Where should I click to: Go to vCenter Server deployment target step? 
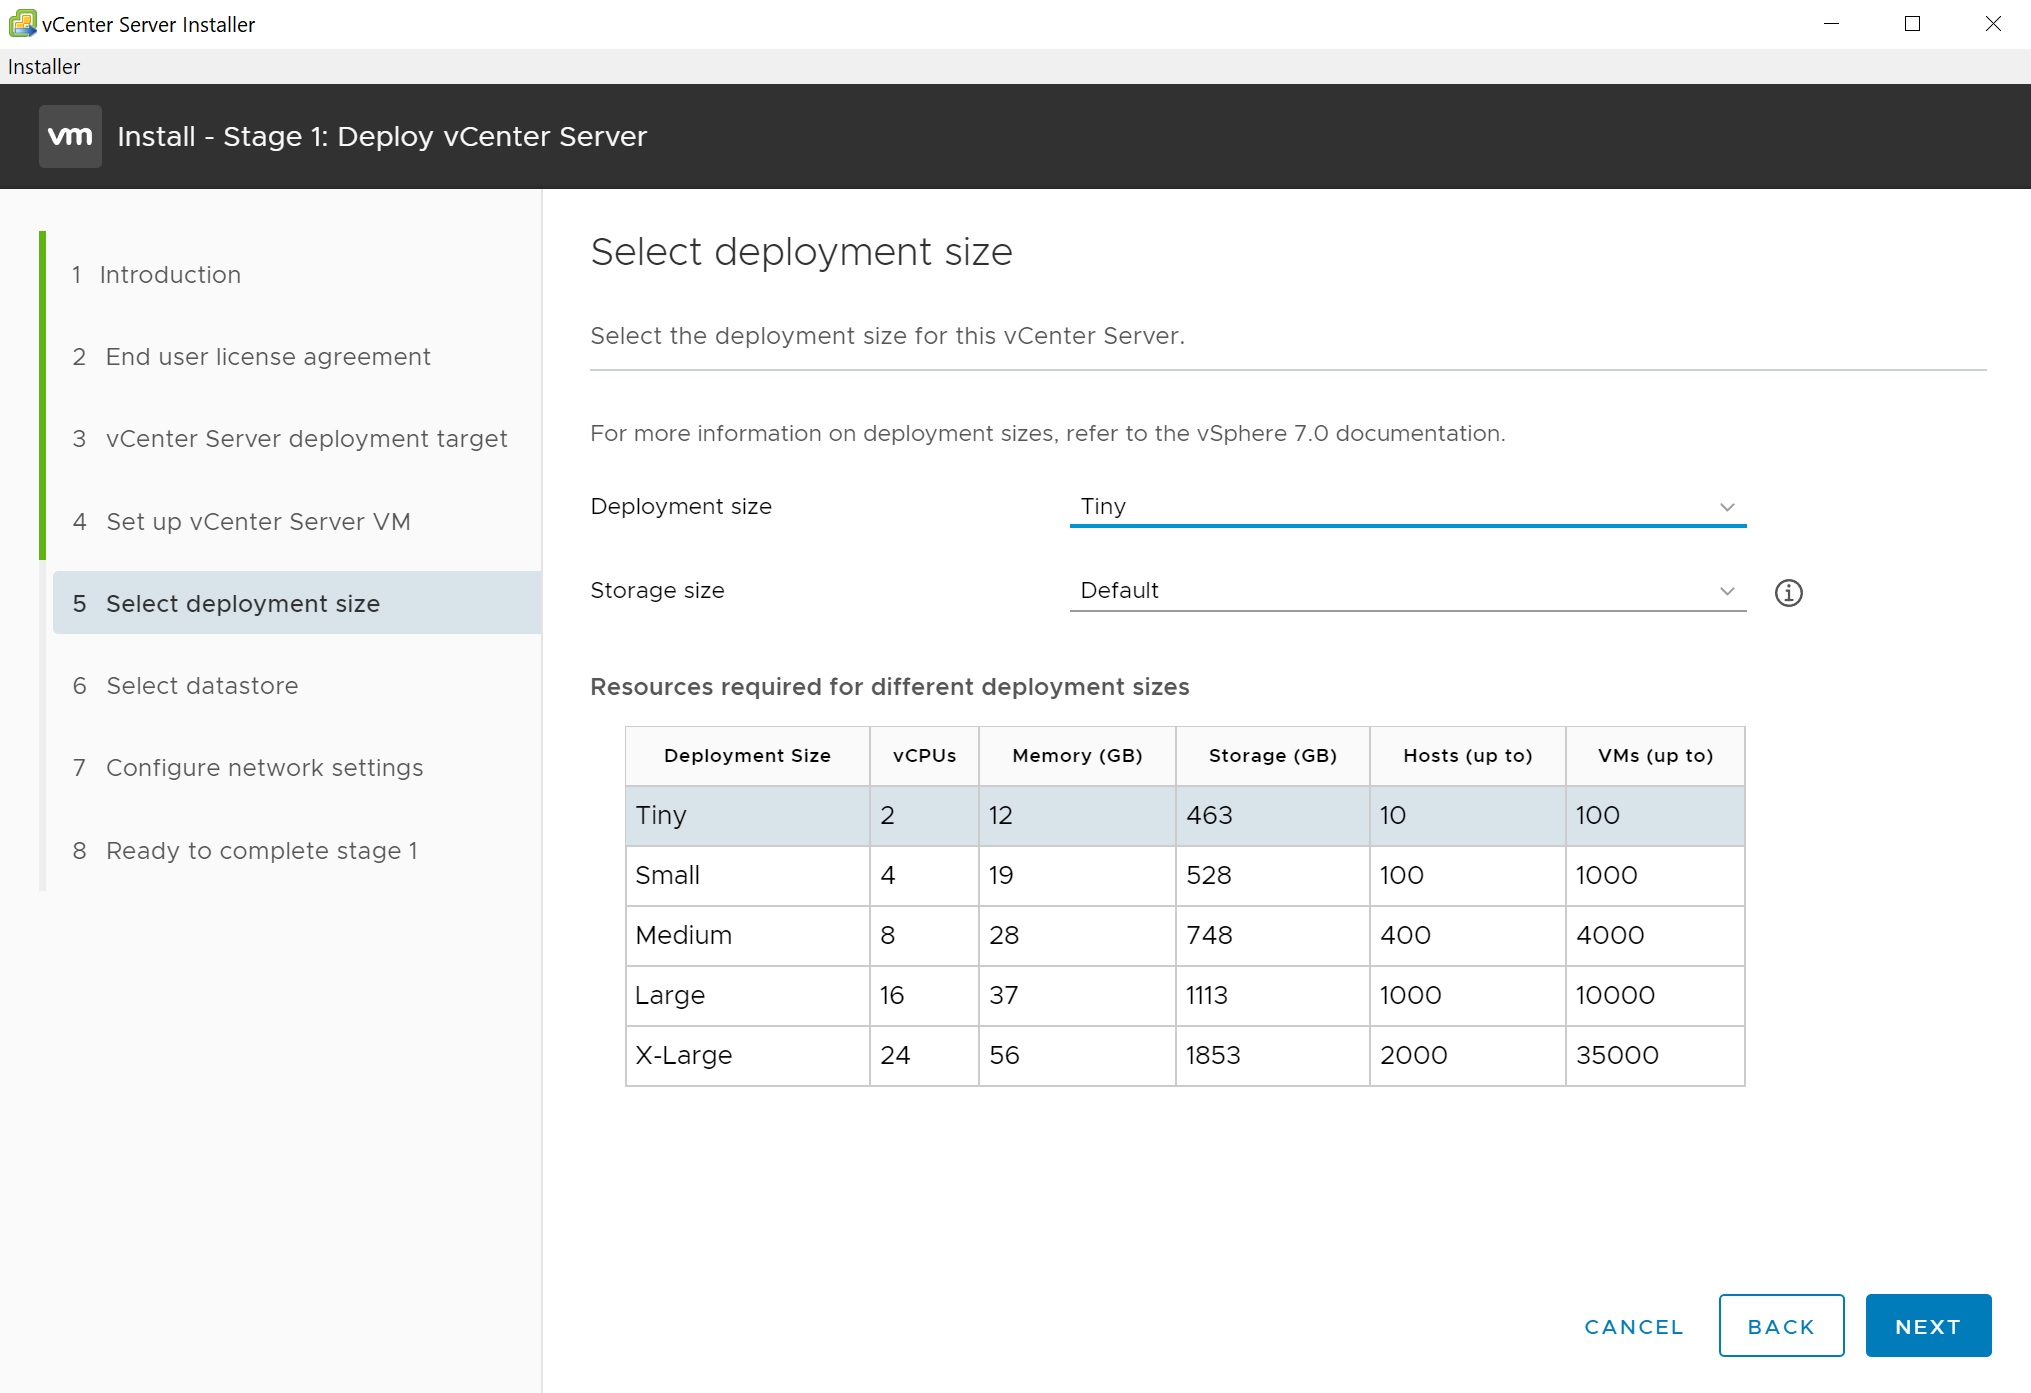pyautogui.click(x=290, y=439)
